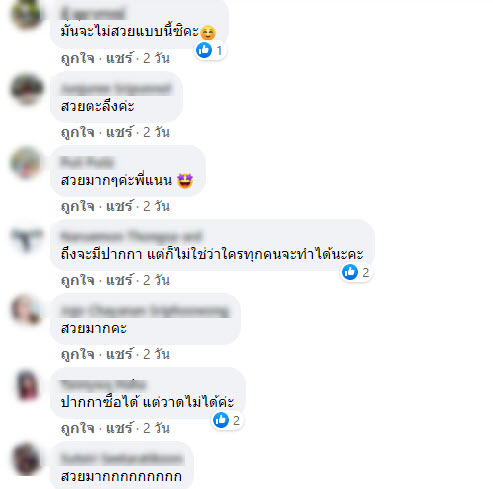Open the blurred author name above ถึงจะมีปากกา comment

pyautogui.click(x=131, y=236)
